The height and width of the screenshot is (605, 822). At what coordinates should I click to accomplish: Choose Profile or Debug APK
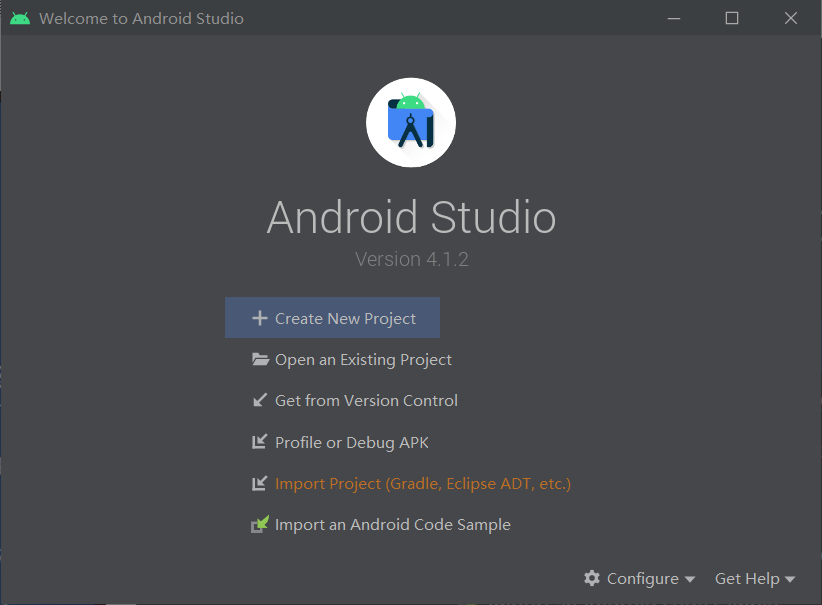(351, 441)
